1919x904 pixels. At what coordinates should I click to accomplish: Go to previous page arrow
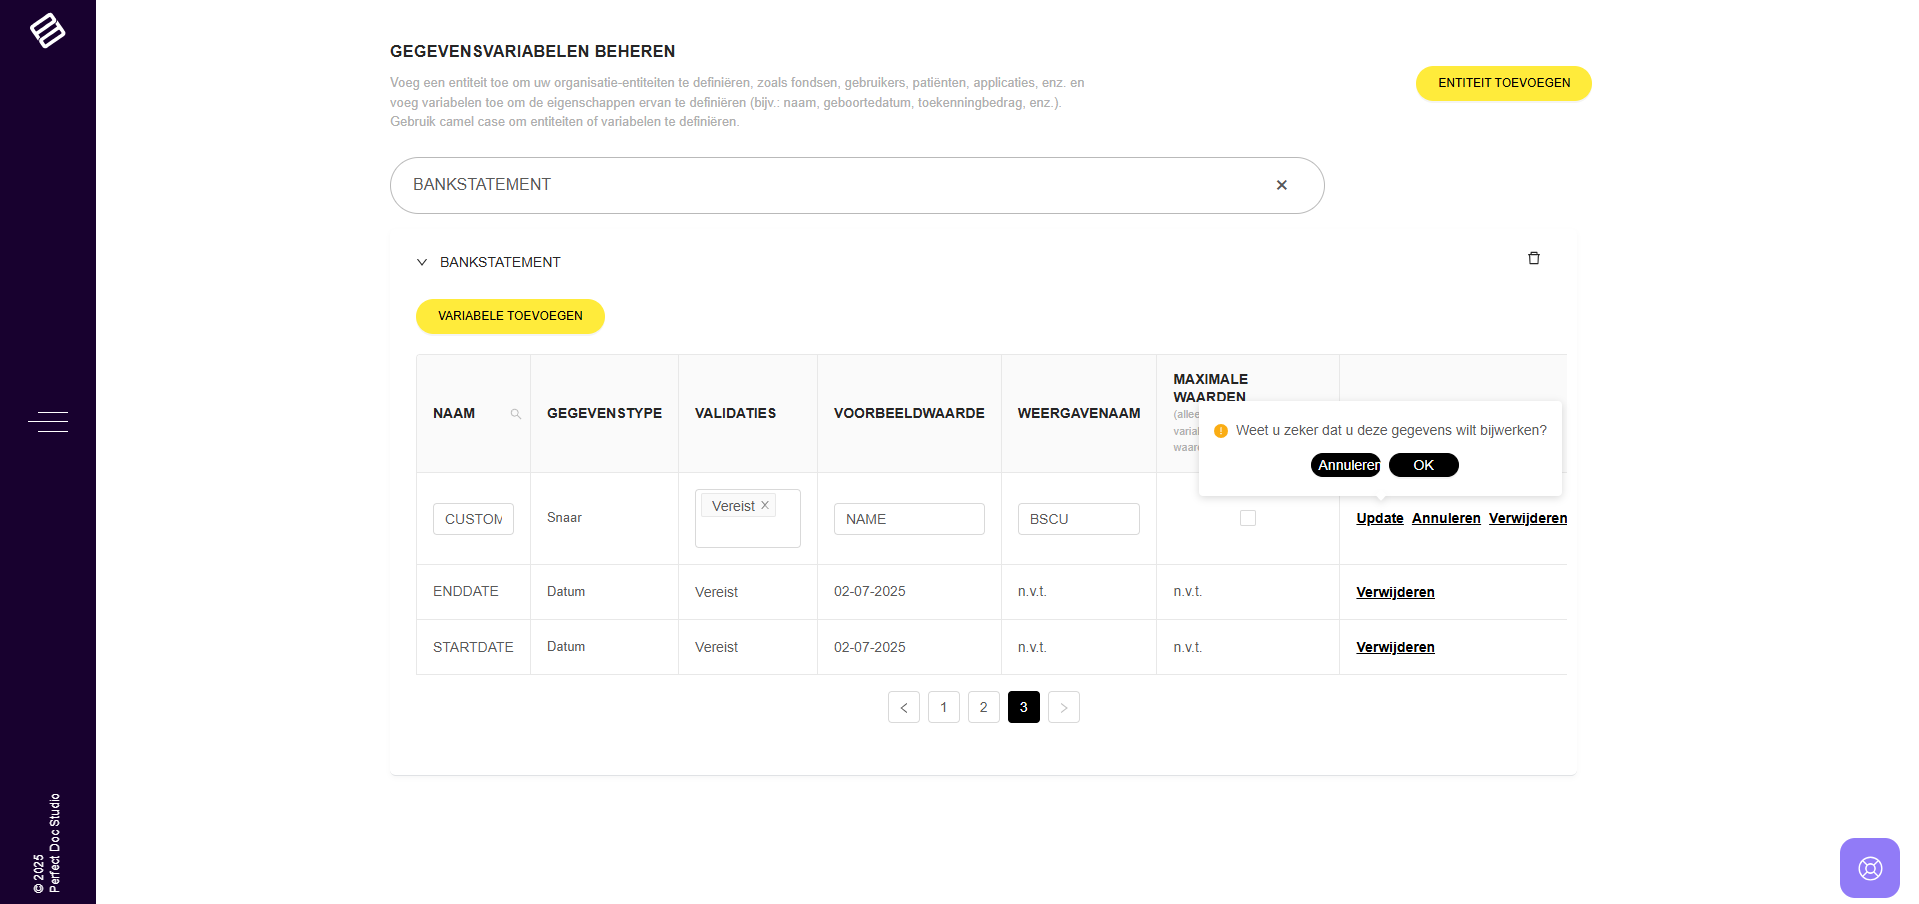[903, 707]
